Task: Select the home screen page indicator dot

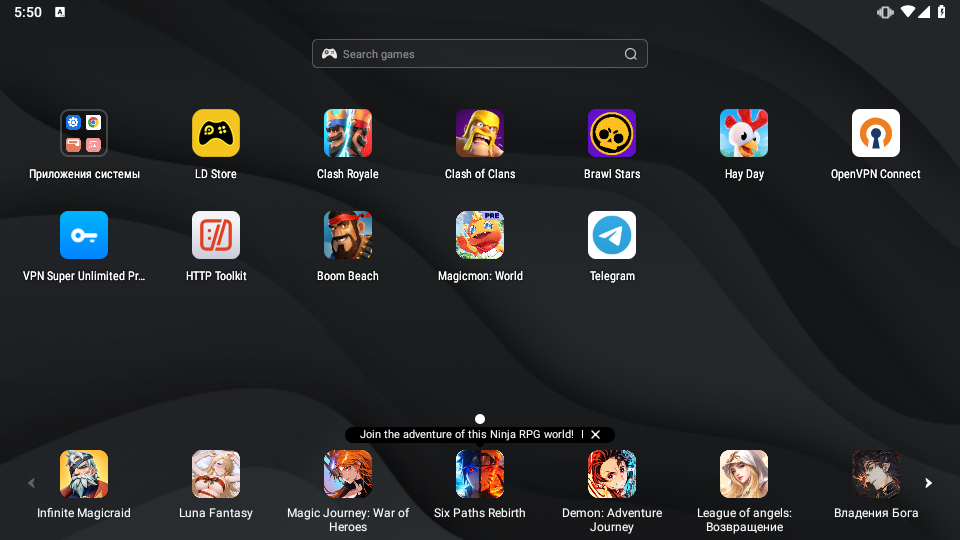Action: pos(480,419)
